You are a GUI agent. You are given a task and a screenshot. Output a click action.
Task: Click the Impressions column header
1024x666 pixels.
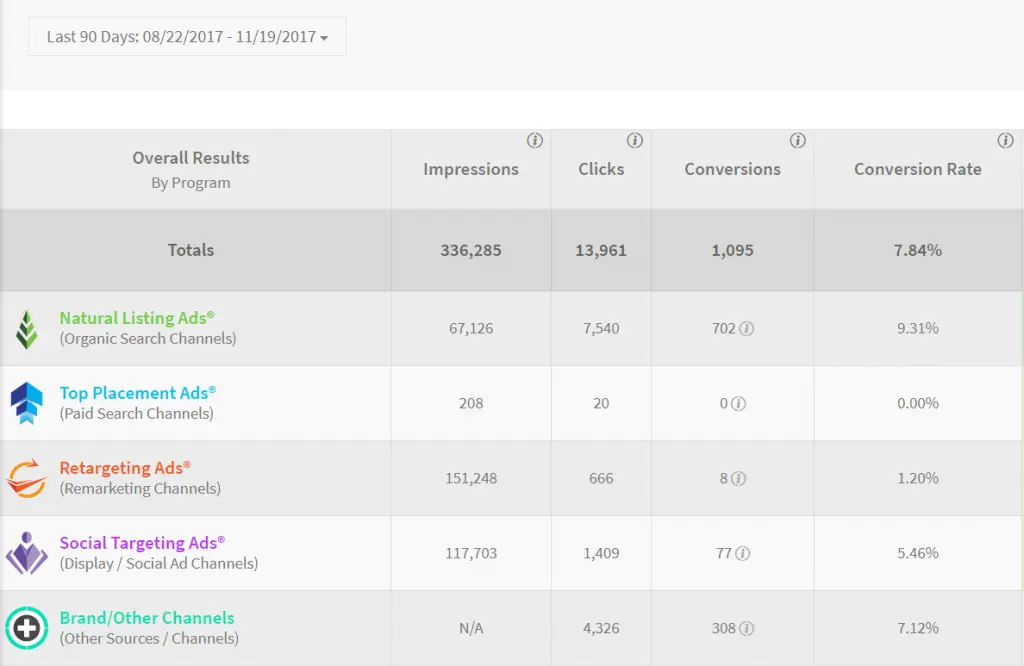pos(471,169)
